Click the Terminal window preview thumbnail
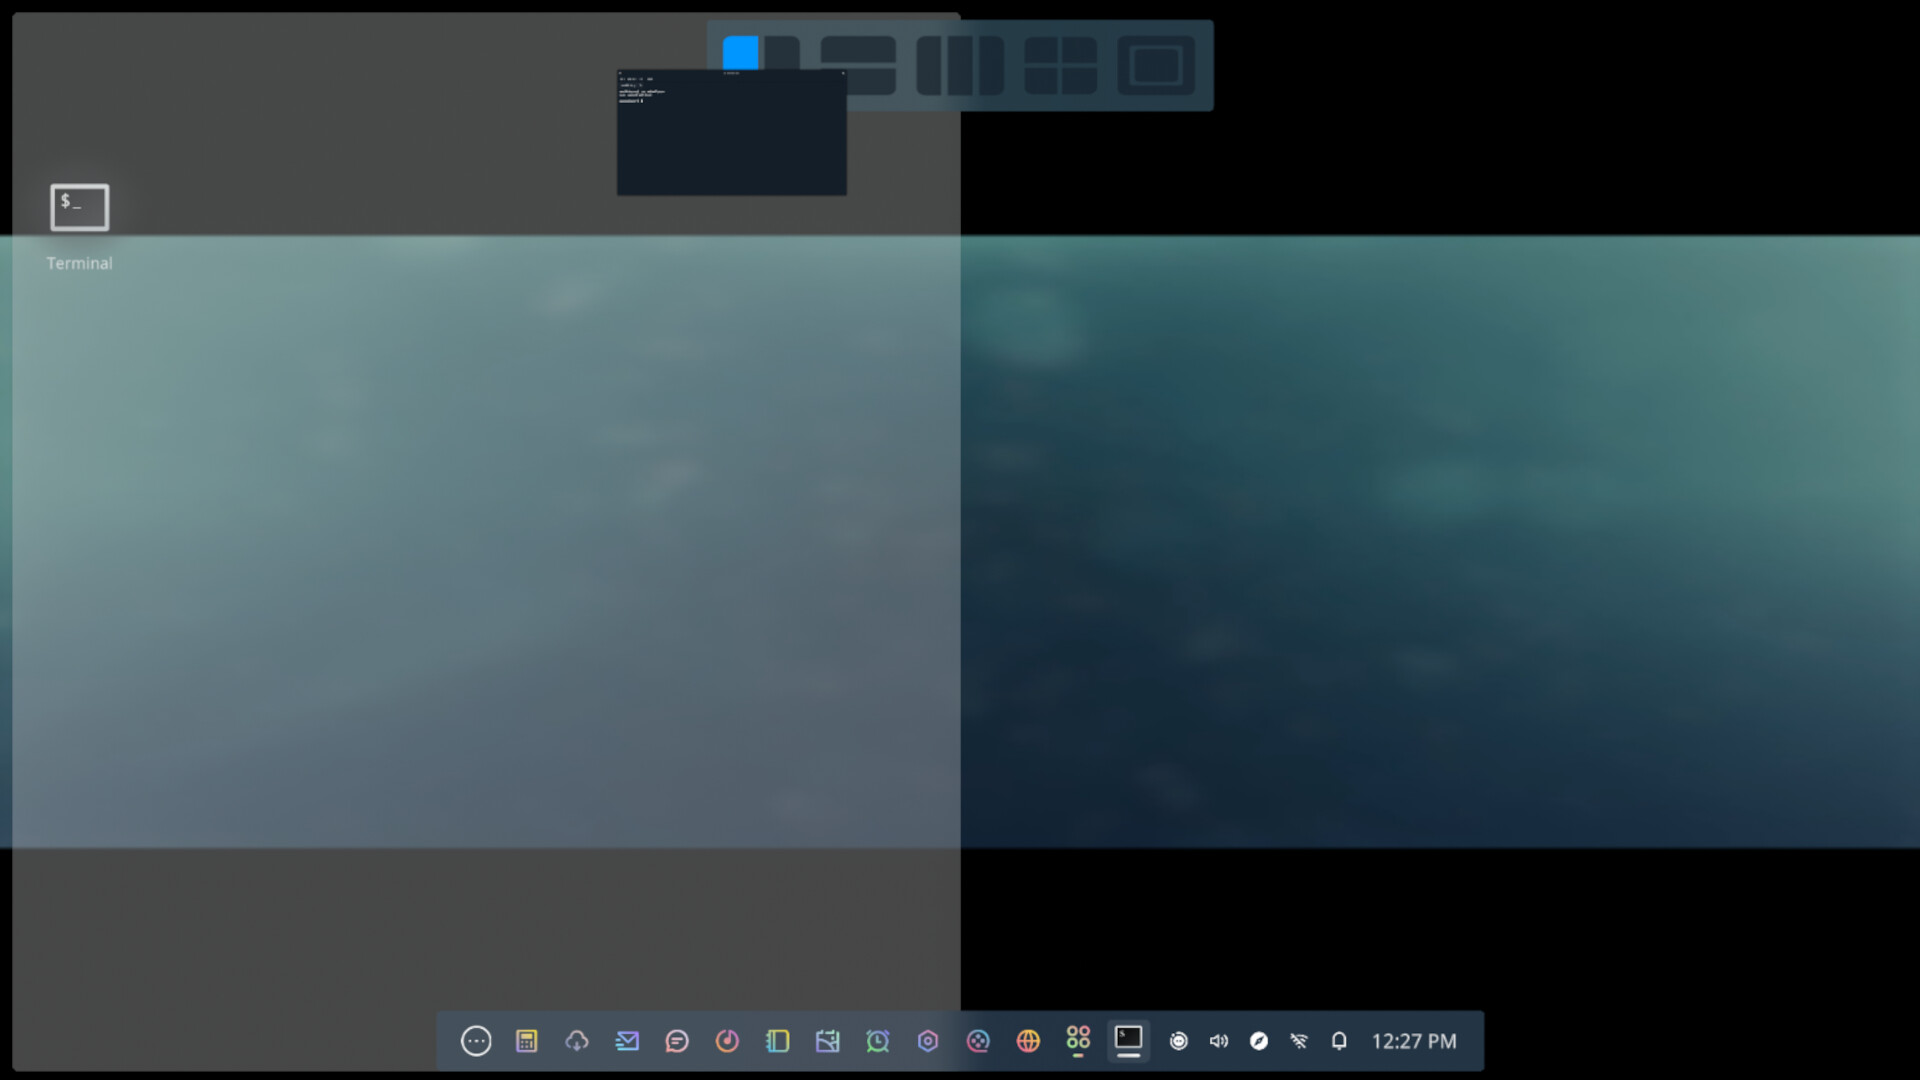 (x=731, y=130)
